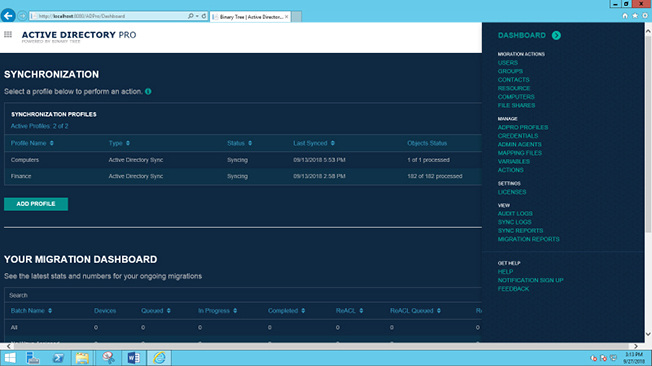This screenshot has height=366, width=652.
Task: Open the browser home icon
Action: pos(625,16)
